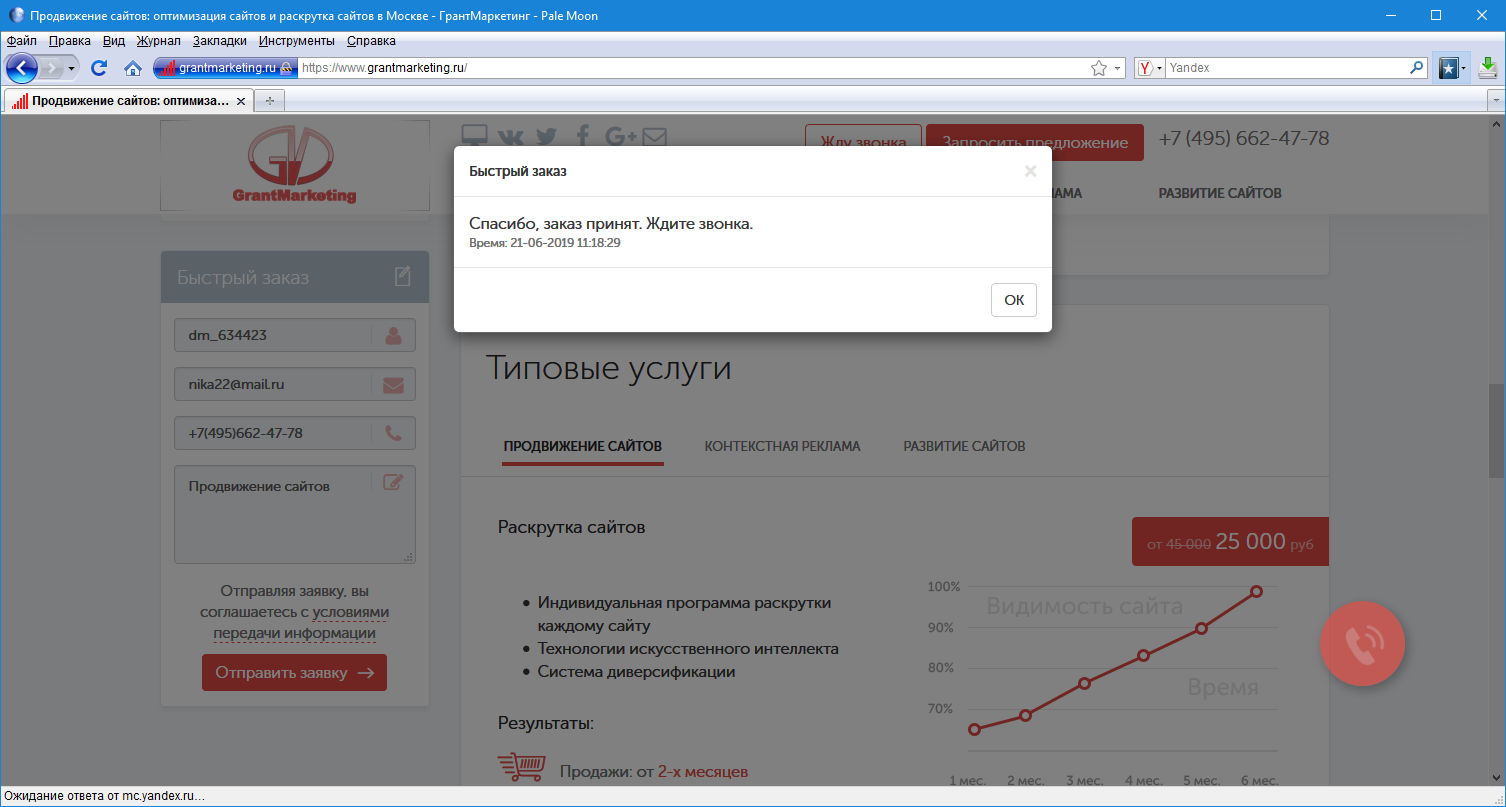Click the GrantMarketing logo
1506x807 pixels.
(x=294, y=165)
